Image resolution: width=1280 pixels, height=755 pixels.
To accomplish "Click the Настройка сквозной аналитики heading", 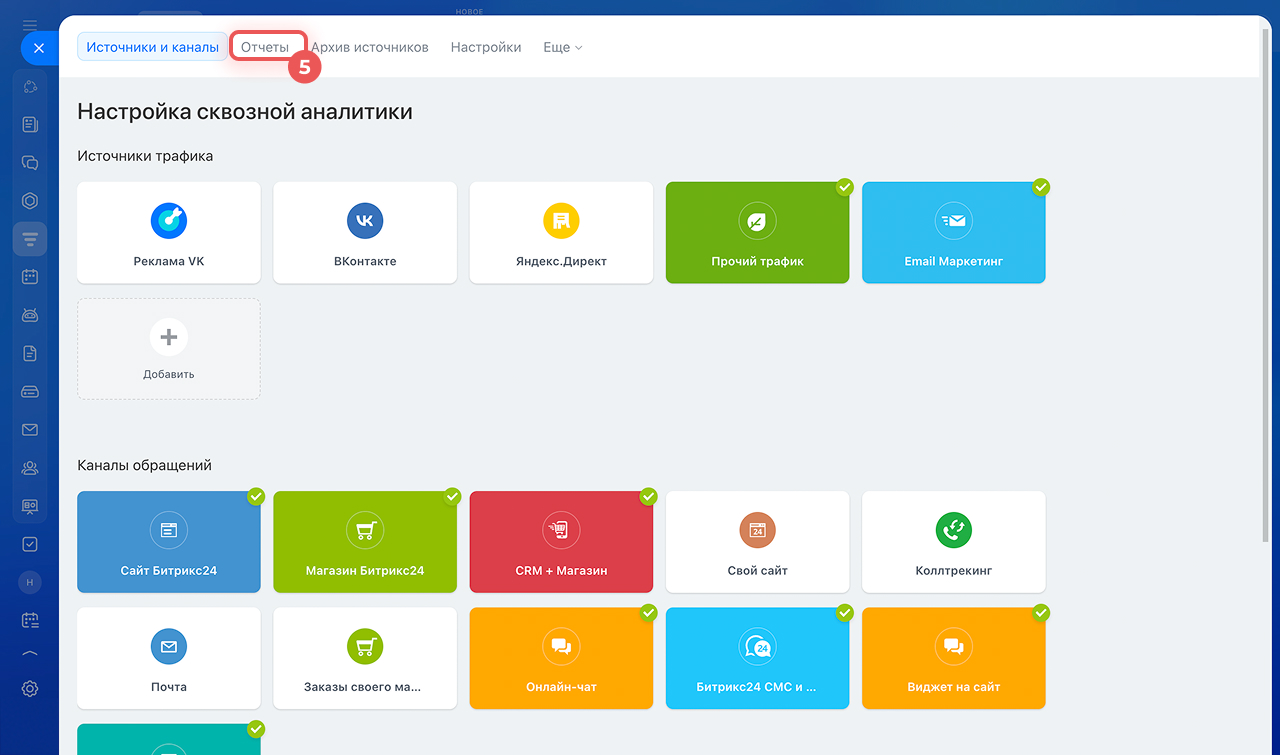I will pos(245,112).
